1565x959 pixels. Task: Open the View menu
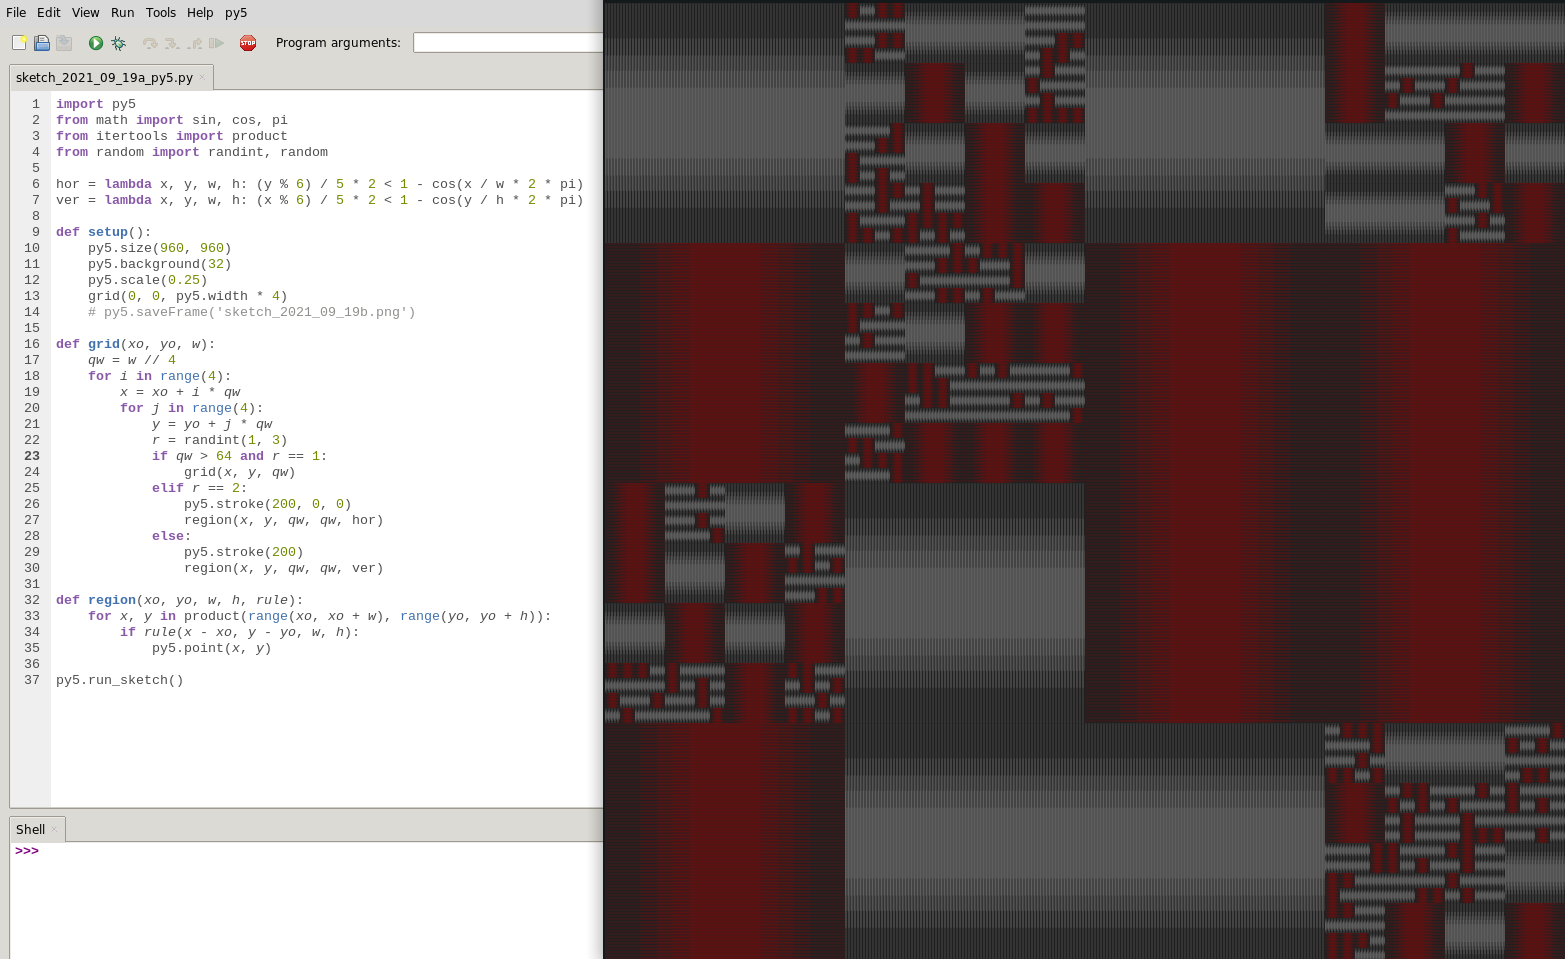pyautogui.click(x=85, y=13)
